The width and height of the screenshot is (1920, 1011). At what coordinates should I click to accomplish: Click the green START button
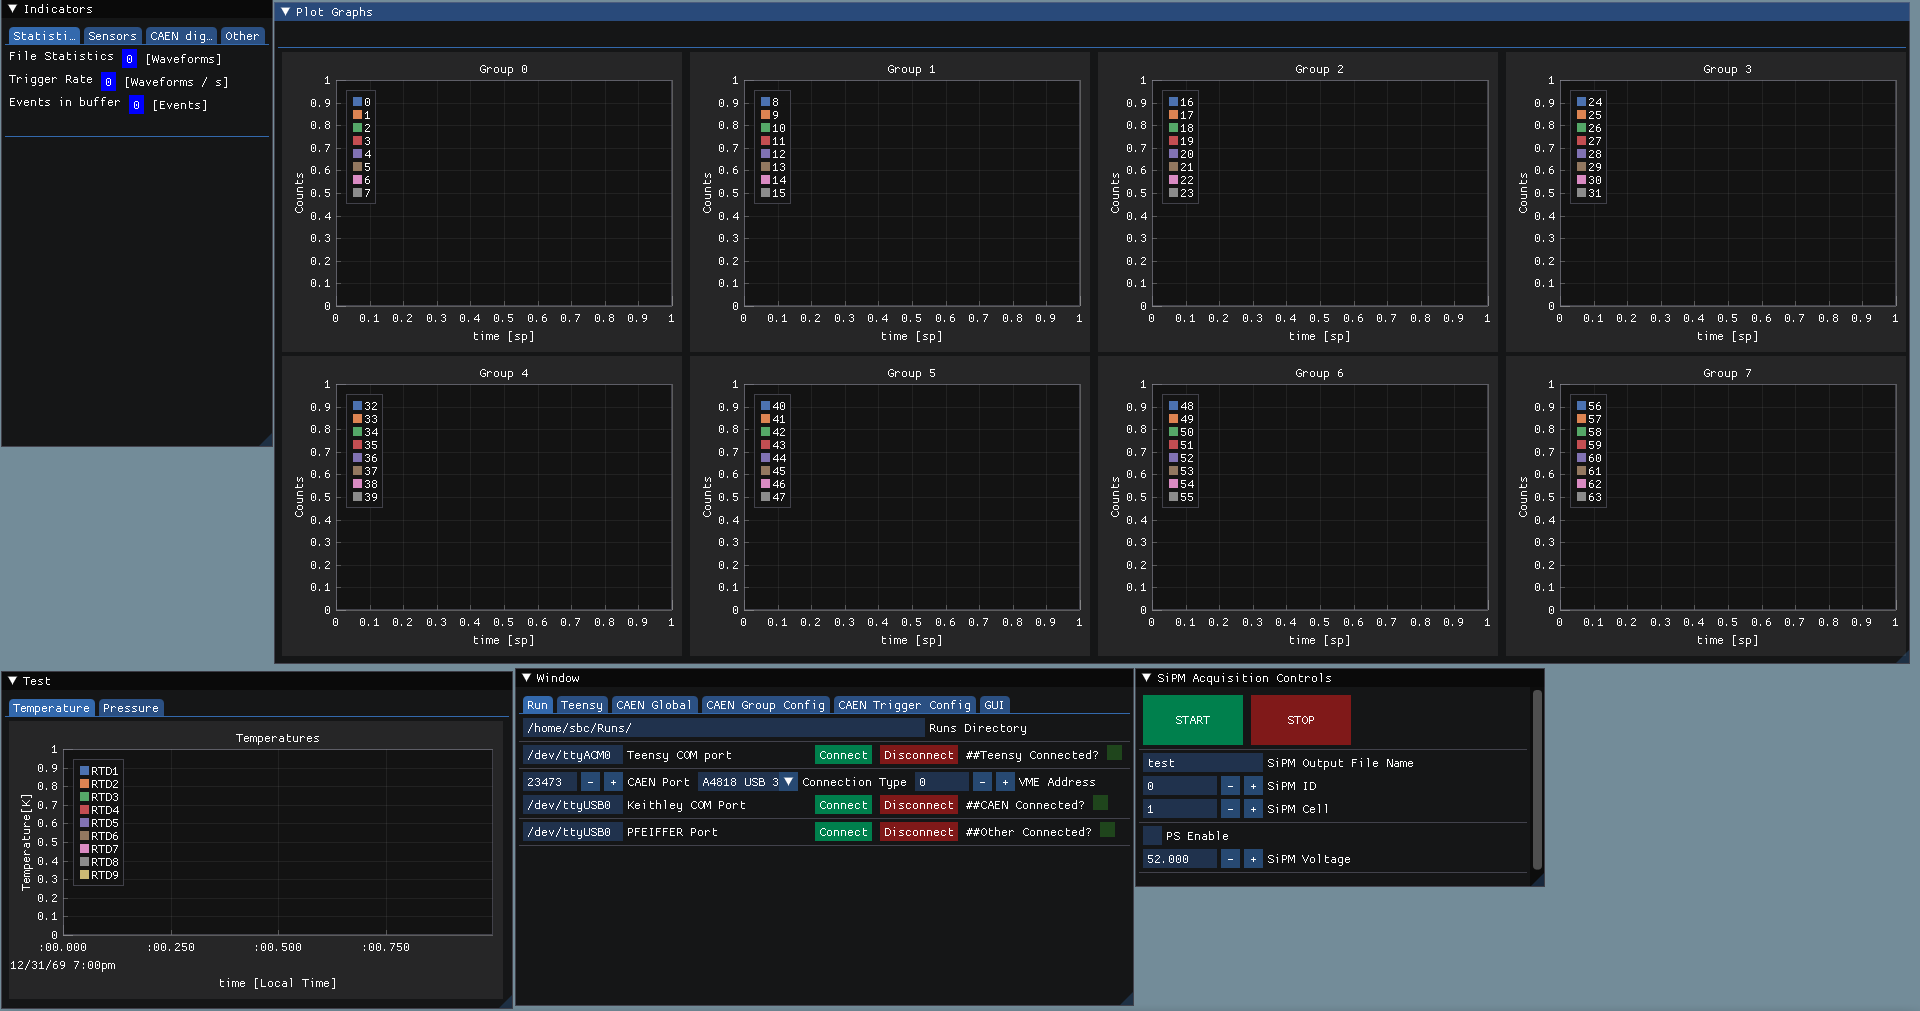click(x=1193, y=720)
